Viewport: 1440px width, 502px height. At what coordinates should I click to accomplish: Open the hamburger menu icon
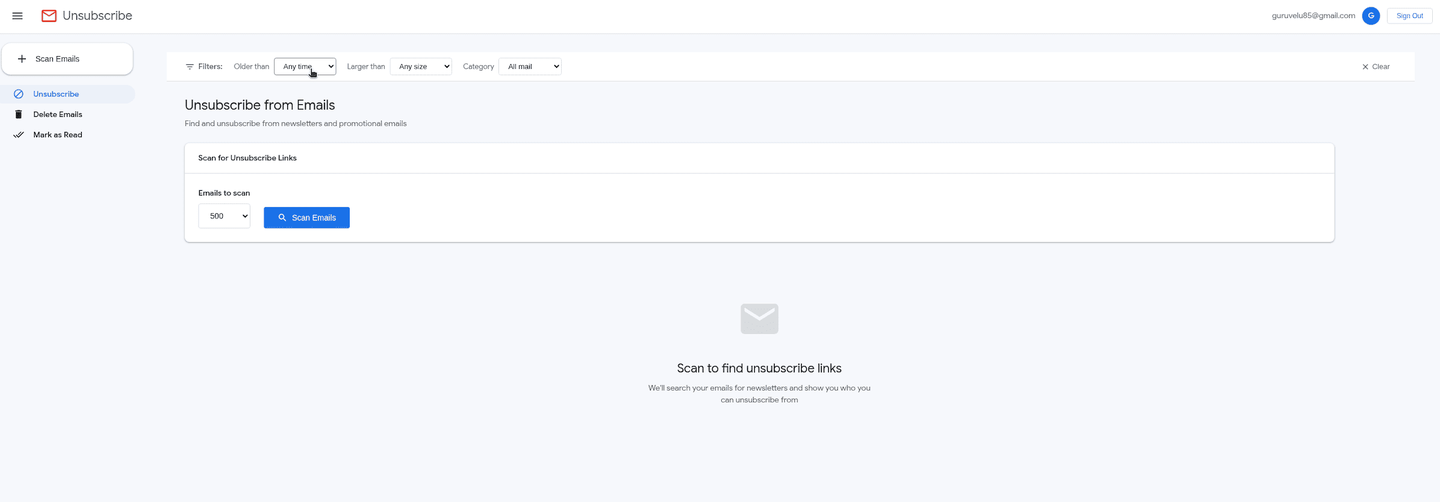click(x=17, y=16)
